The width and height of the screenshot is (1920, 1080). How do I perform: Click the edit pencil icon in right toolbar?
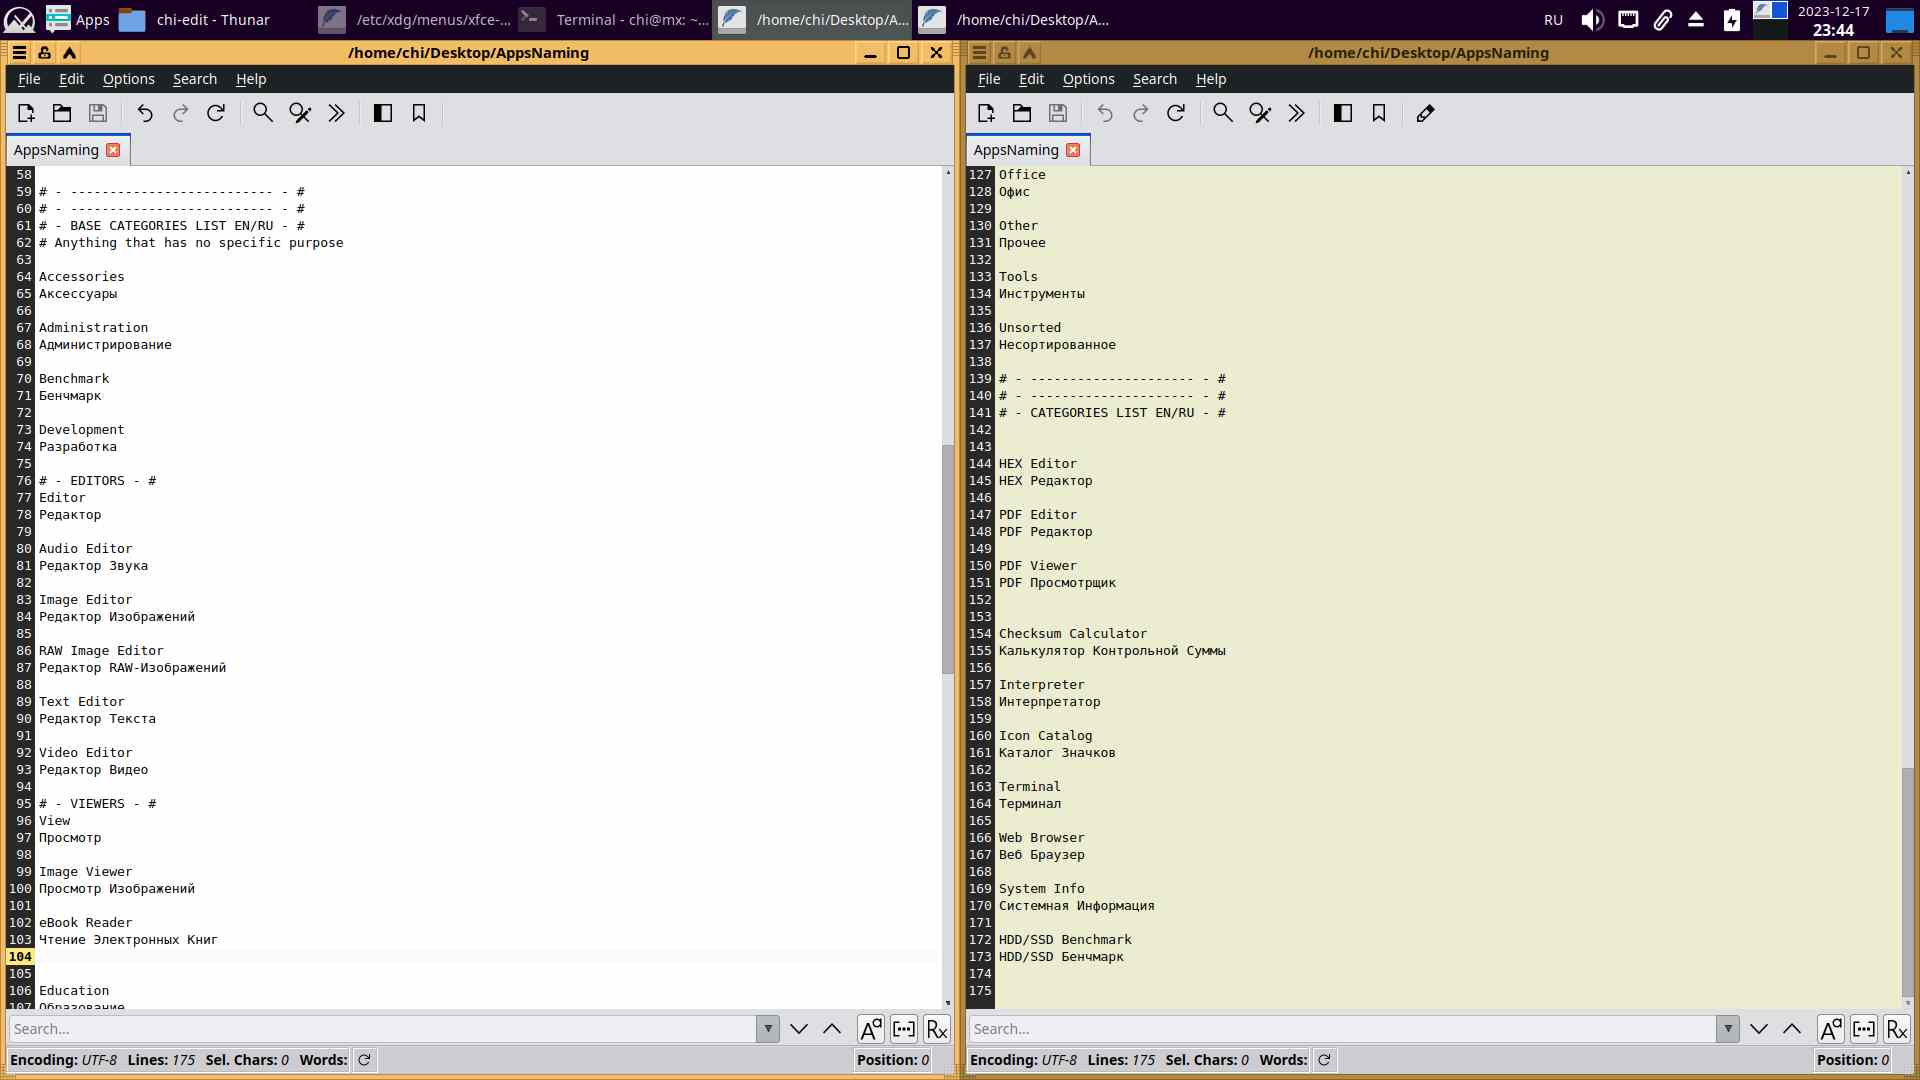(1425, 113)
